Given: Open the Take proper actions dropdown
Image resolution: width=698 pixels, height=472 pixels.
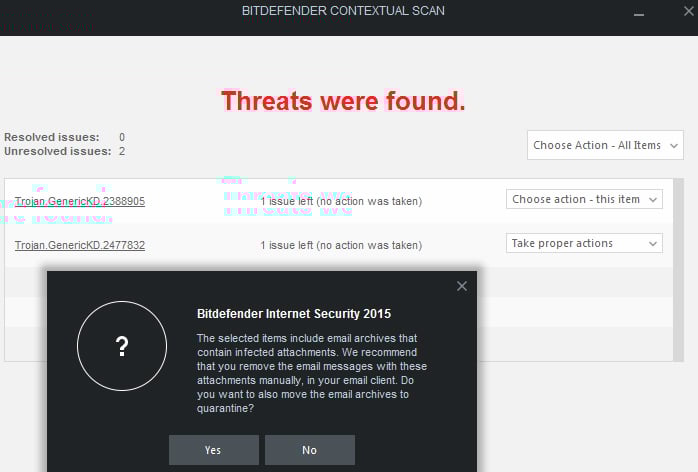Looking at the screenshot, I should click(584, 243).
